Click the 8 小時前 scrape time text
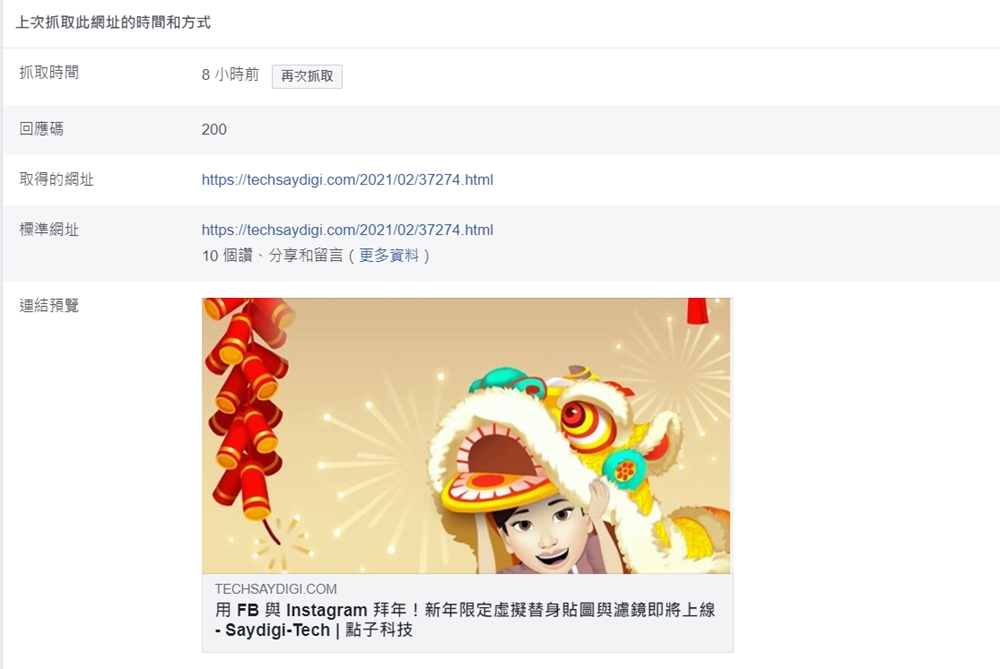The width and height of the screenshot is (1000, 669). (x=230, y=75)
